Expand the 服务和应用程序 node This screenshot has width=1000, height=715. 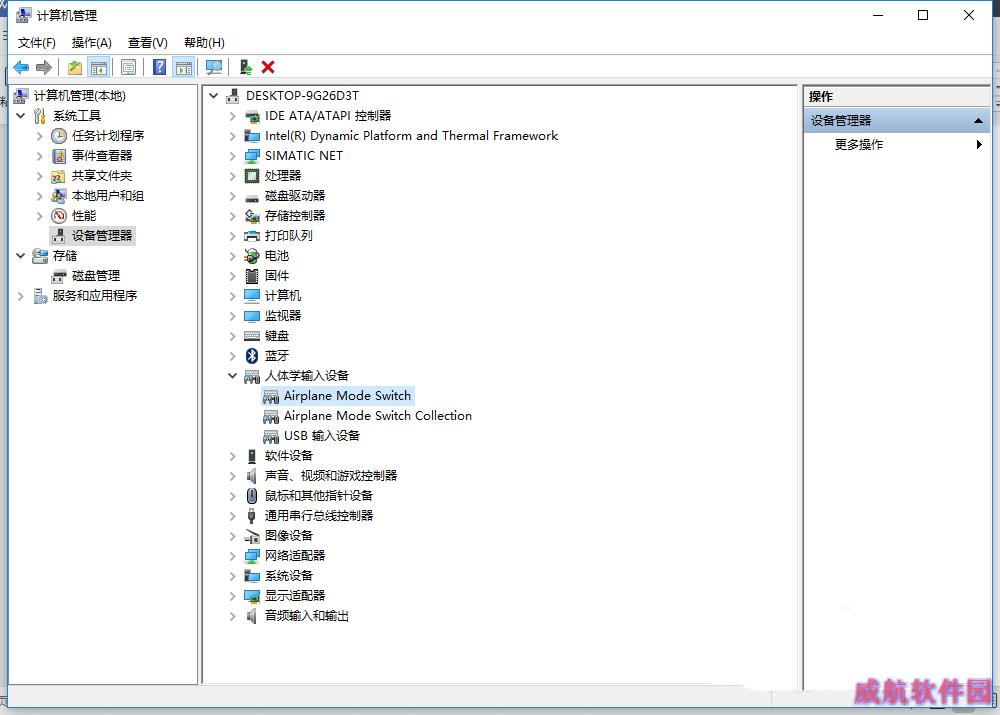click(21, 296)
